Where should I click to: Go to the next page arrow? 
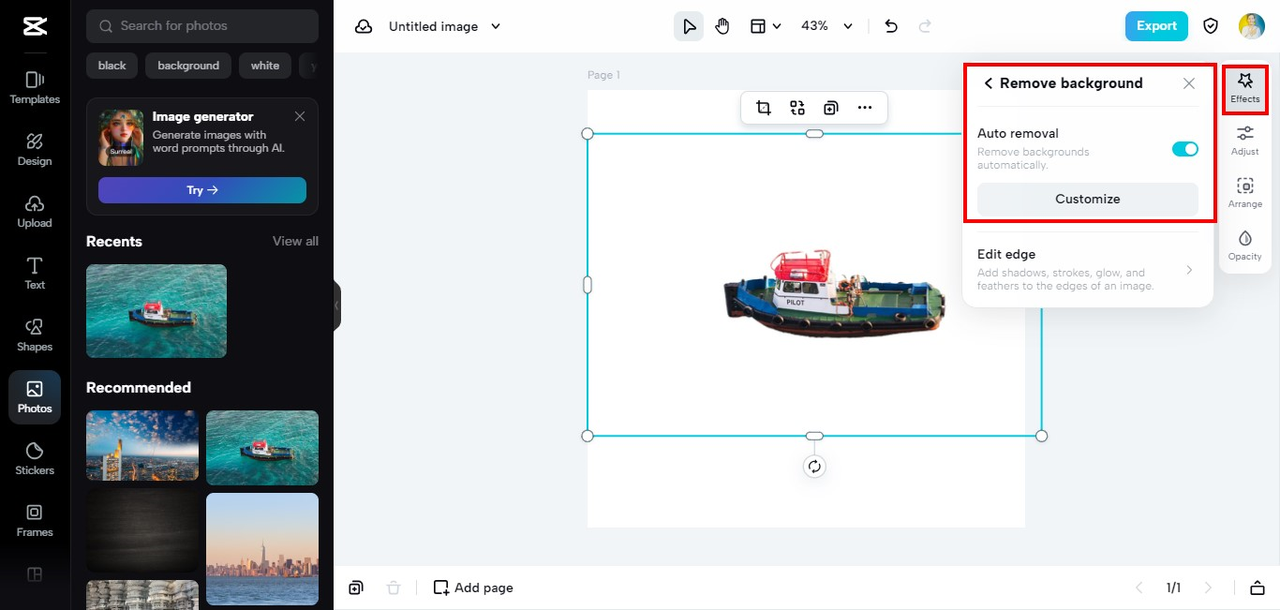coord(1208,588)
